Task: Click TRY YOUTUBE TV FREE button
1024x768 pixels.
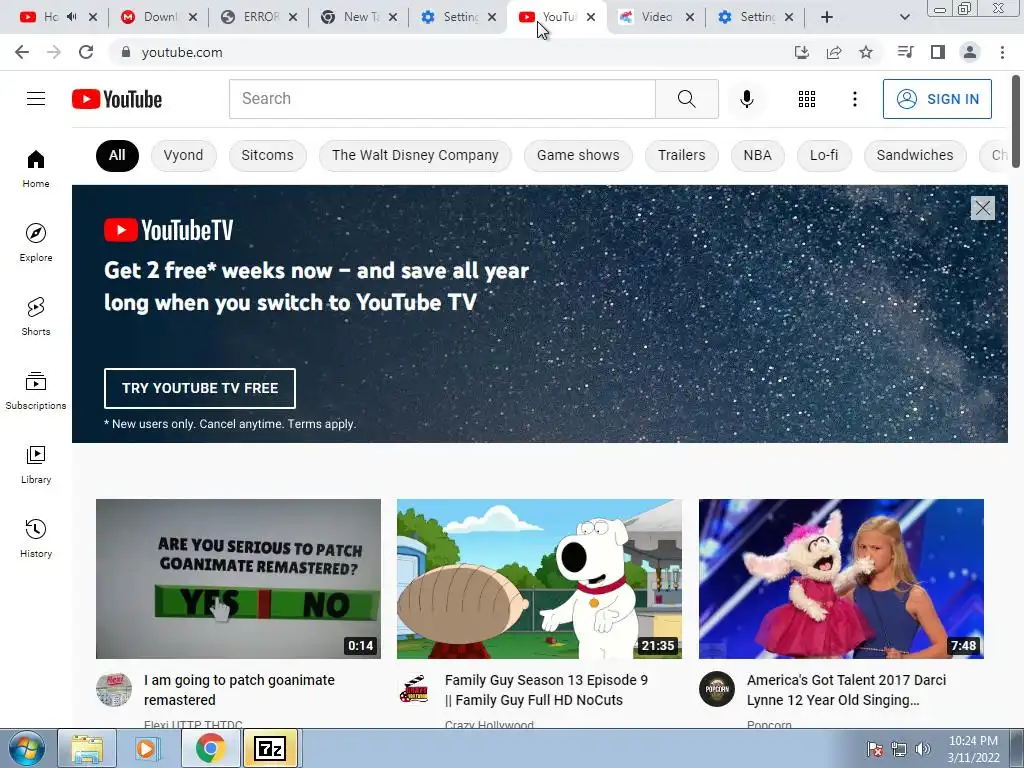Action: pyautogui.click(x=200, y=388)
